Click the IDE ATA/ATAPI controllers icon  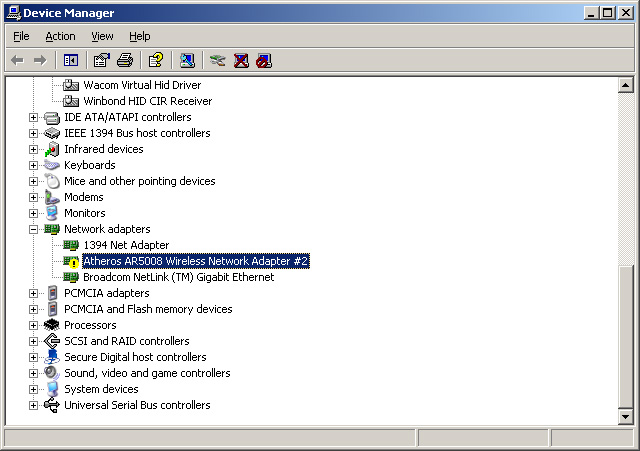click(52, 118)
